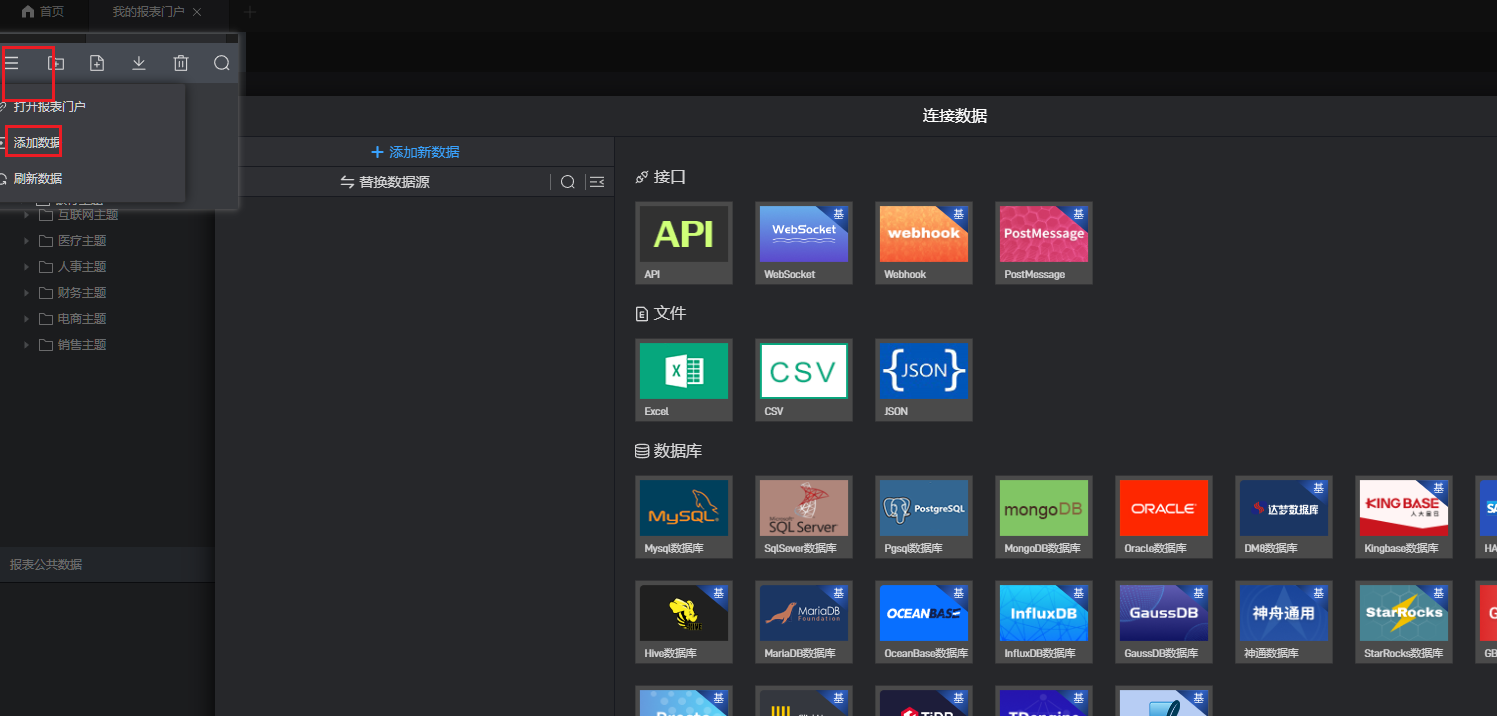Viewport: 1497px width, 716px height.
Task: Select the 神通数据库 tile
Action: (x=1284, y=622)
